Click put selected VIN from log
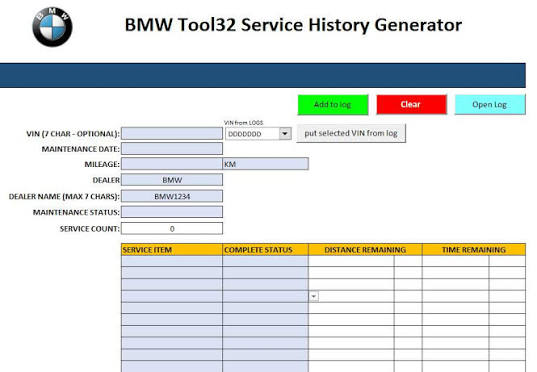537x372 pixels. coord(351,133)
